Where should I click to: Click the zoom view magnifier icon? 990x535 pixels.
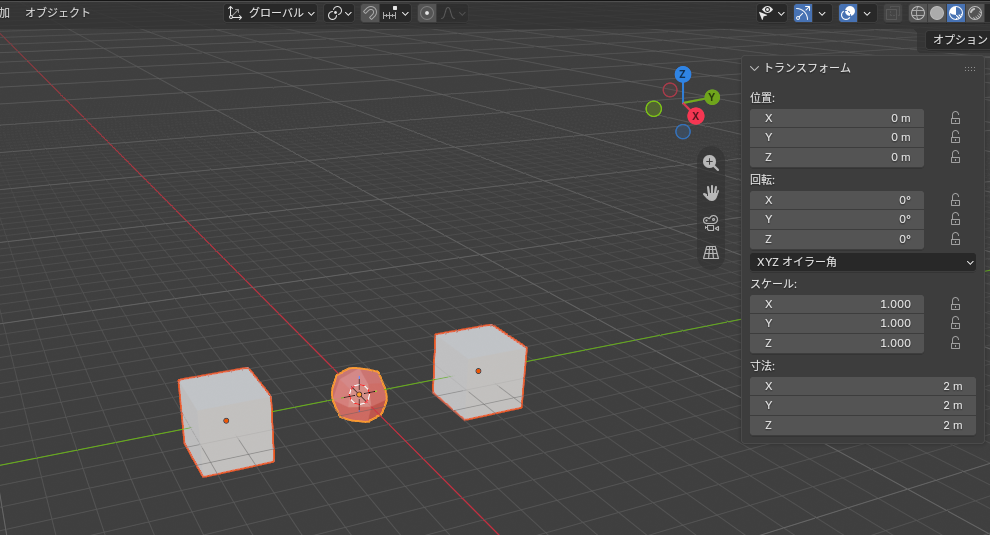tap(711, 163)
